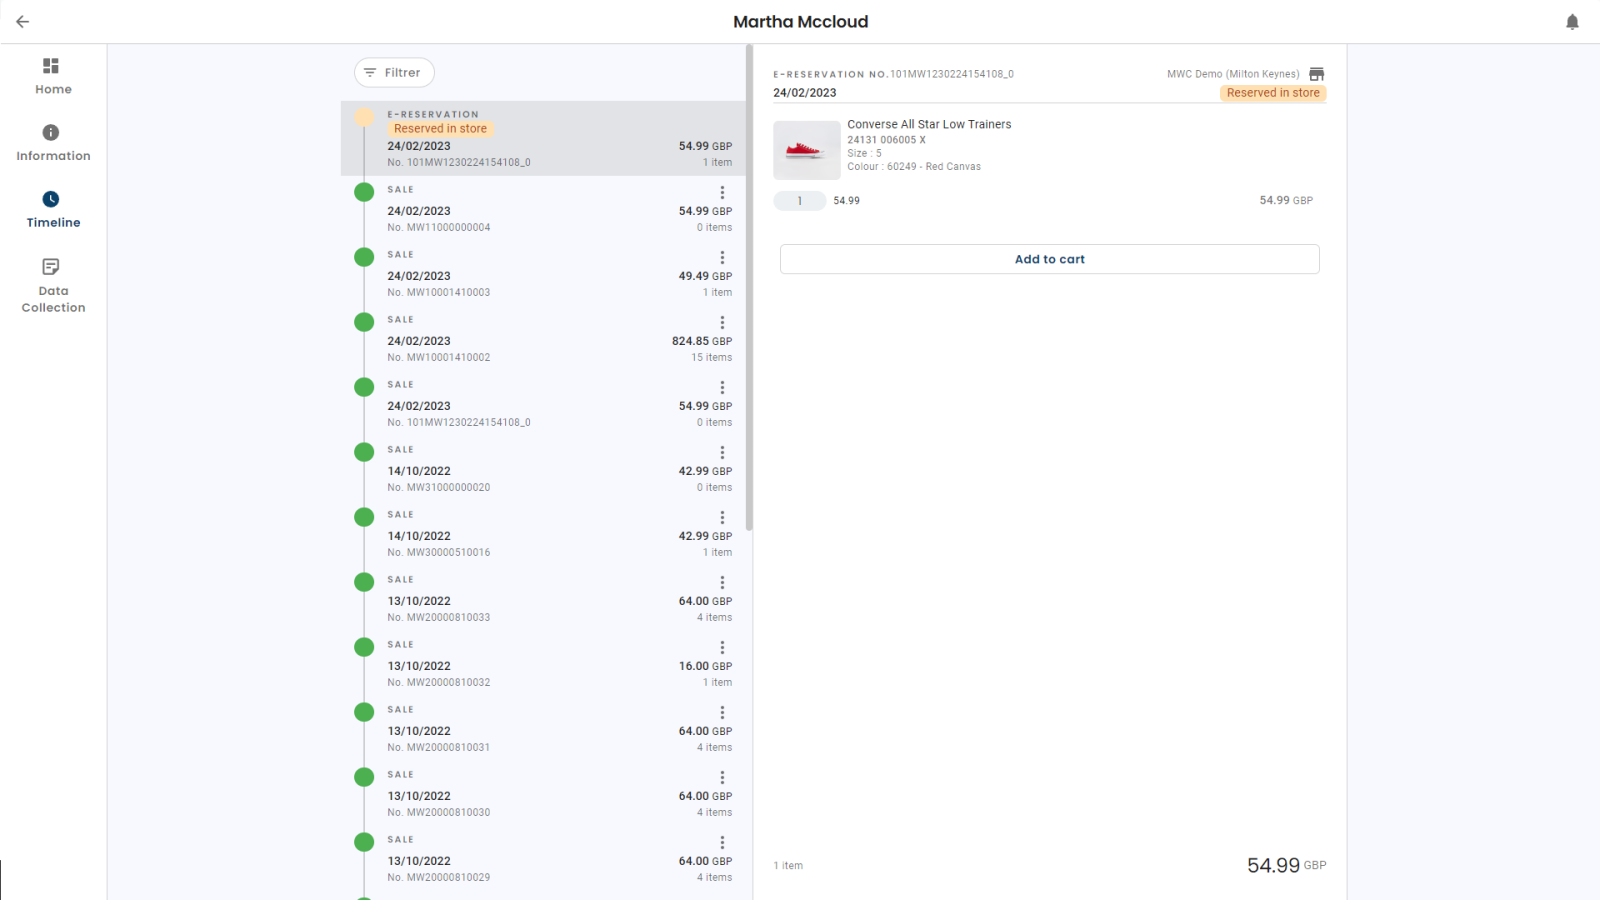This screenshot has height=900, width=1600.
Task: Click the Filtrer button
Action: point(394,72)
